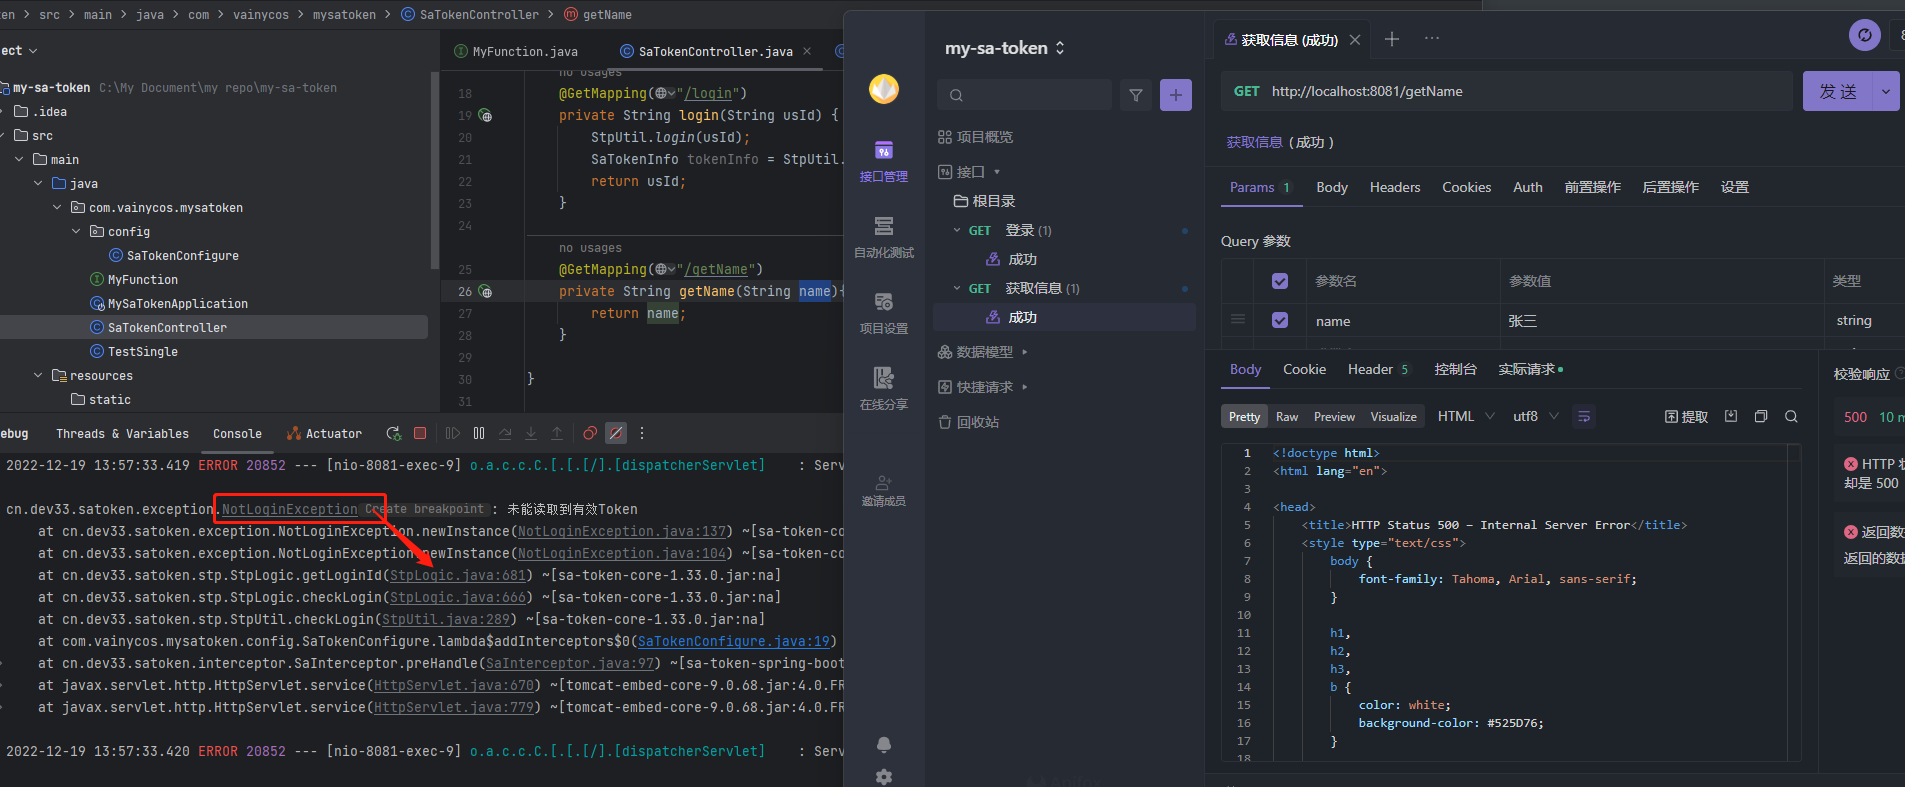This screenshot has width=1905, height=787.
Task: Select the Preview response view
Action: pos(1334,417)
